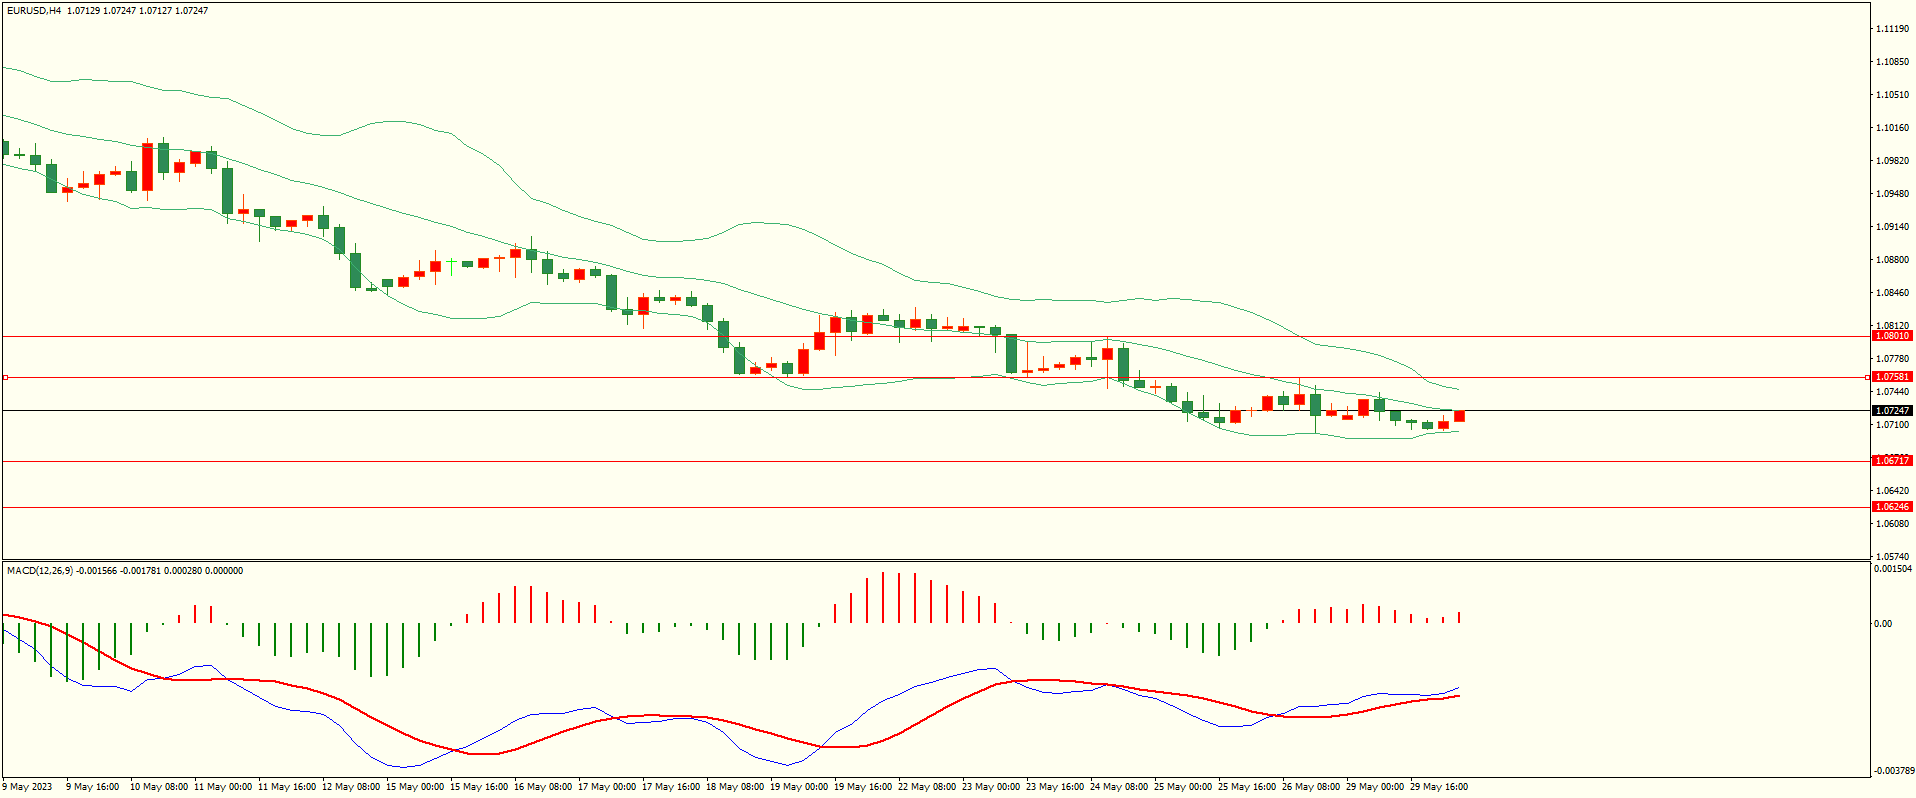The width and height of the screenshot is (1916, 798).
Task: Click the 1.07780 value on the price axis
Action: click(x=1893, y=359)
